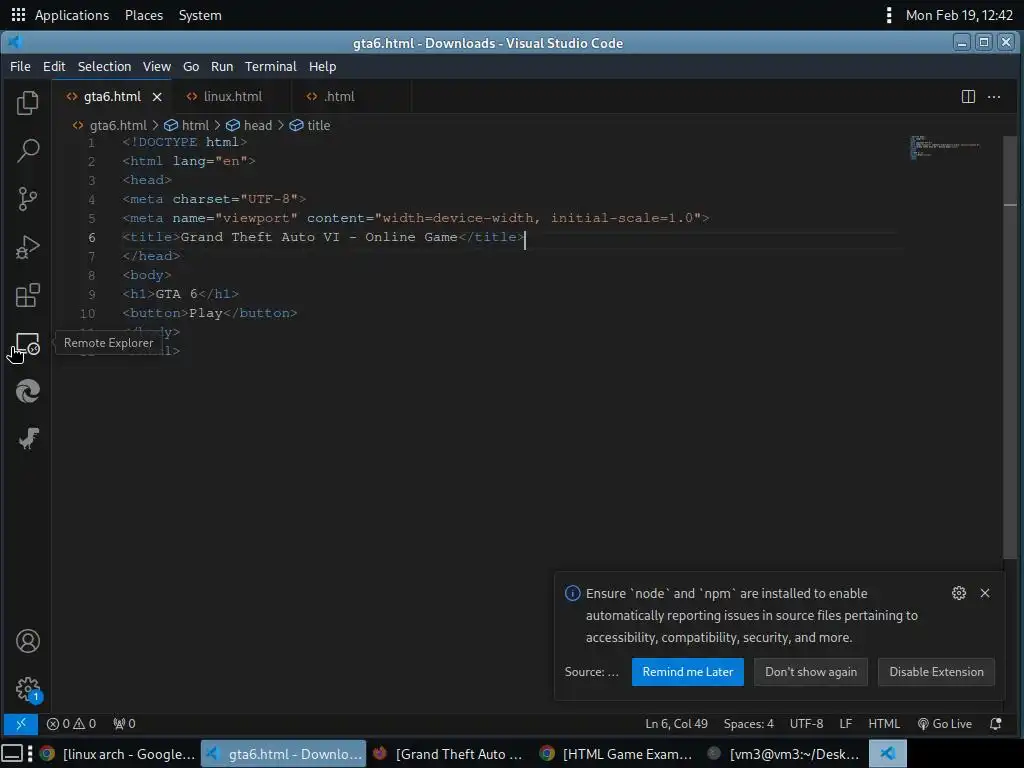
Task: Click Ln 6, Col 49 to go to line
Action: coord(676,724)
